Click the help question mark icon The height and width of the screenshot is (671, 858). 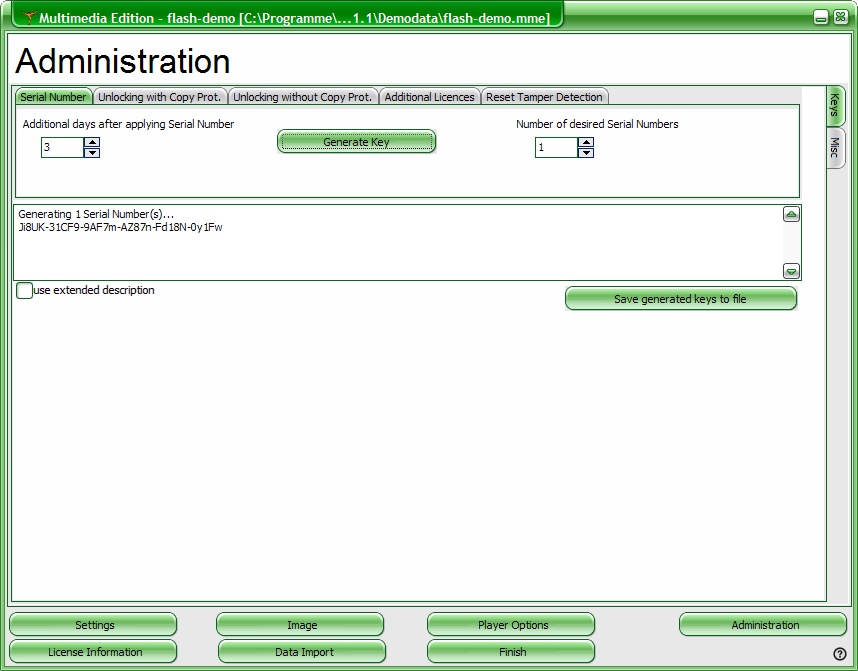[840, 654]
